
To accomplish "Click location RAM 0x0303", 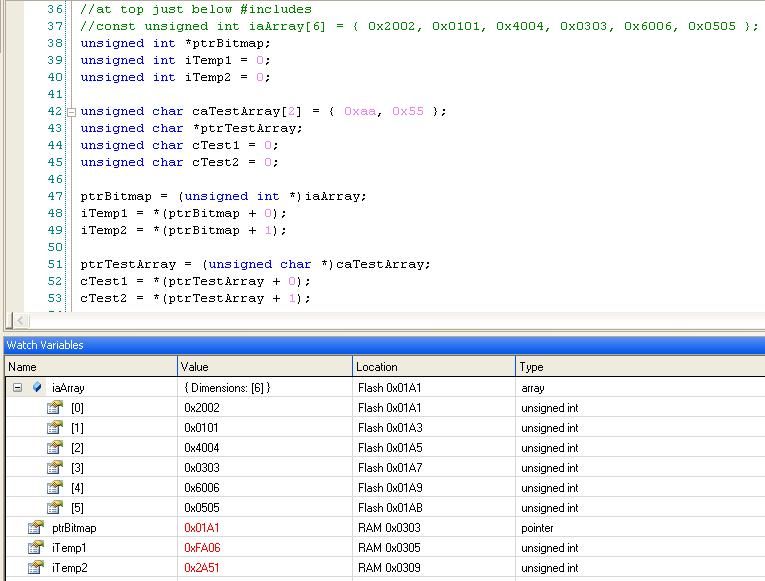I will click(x=389, y=528).
